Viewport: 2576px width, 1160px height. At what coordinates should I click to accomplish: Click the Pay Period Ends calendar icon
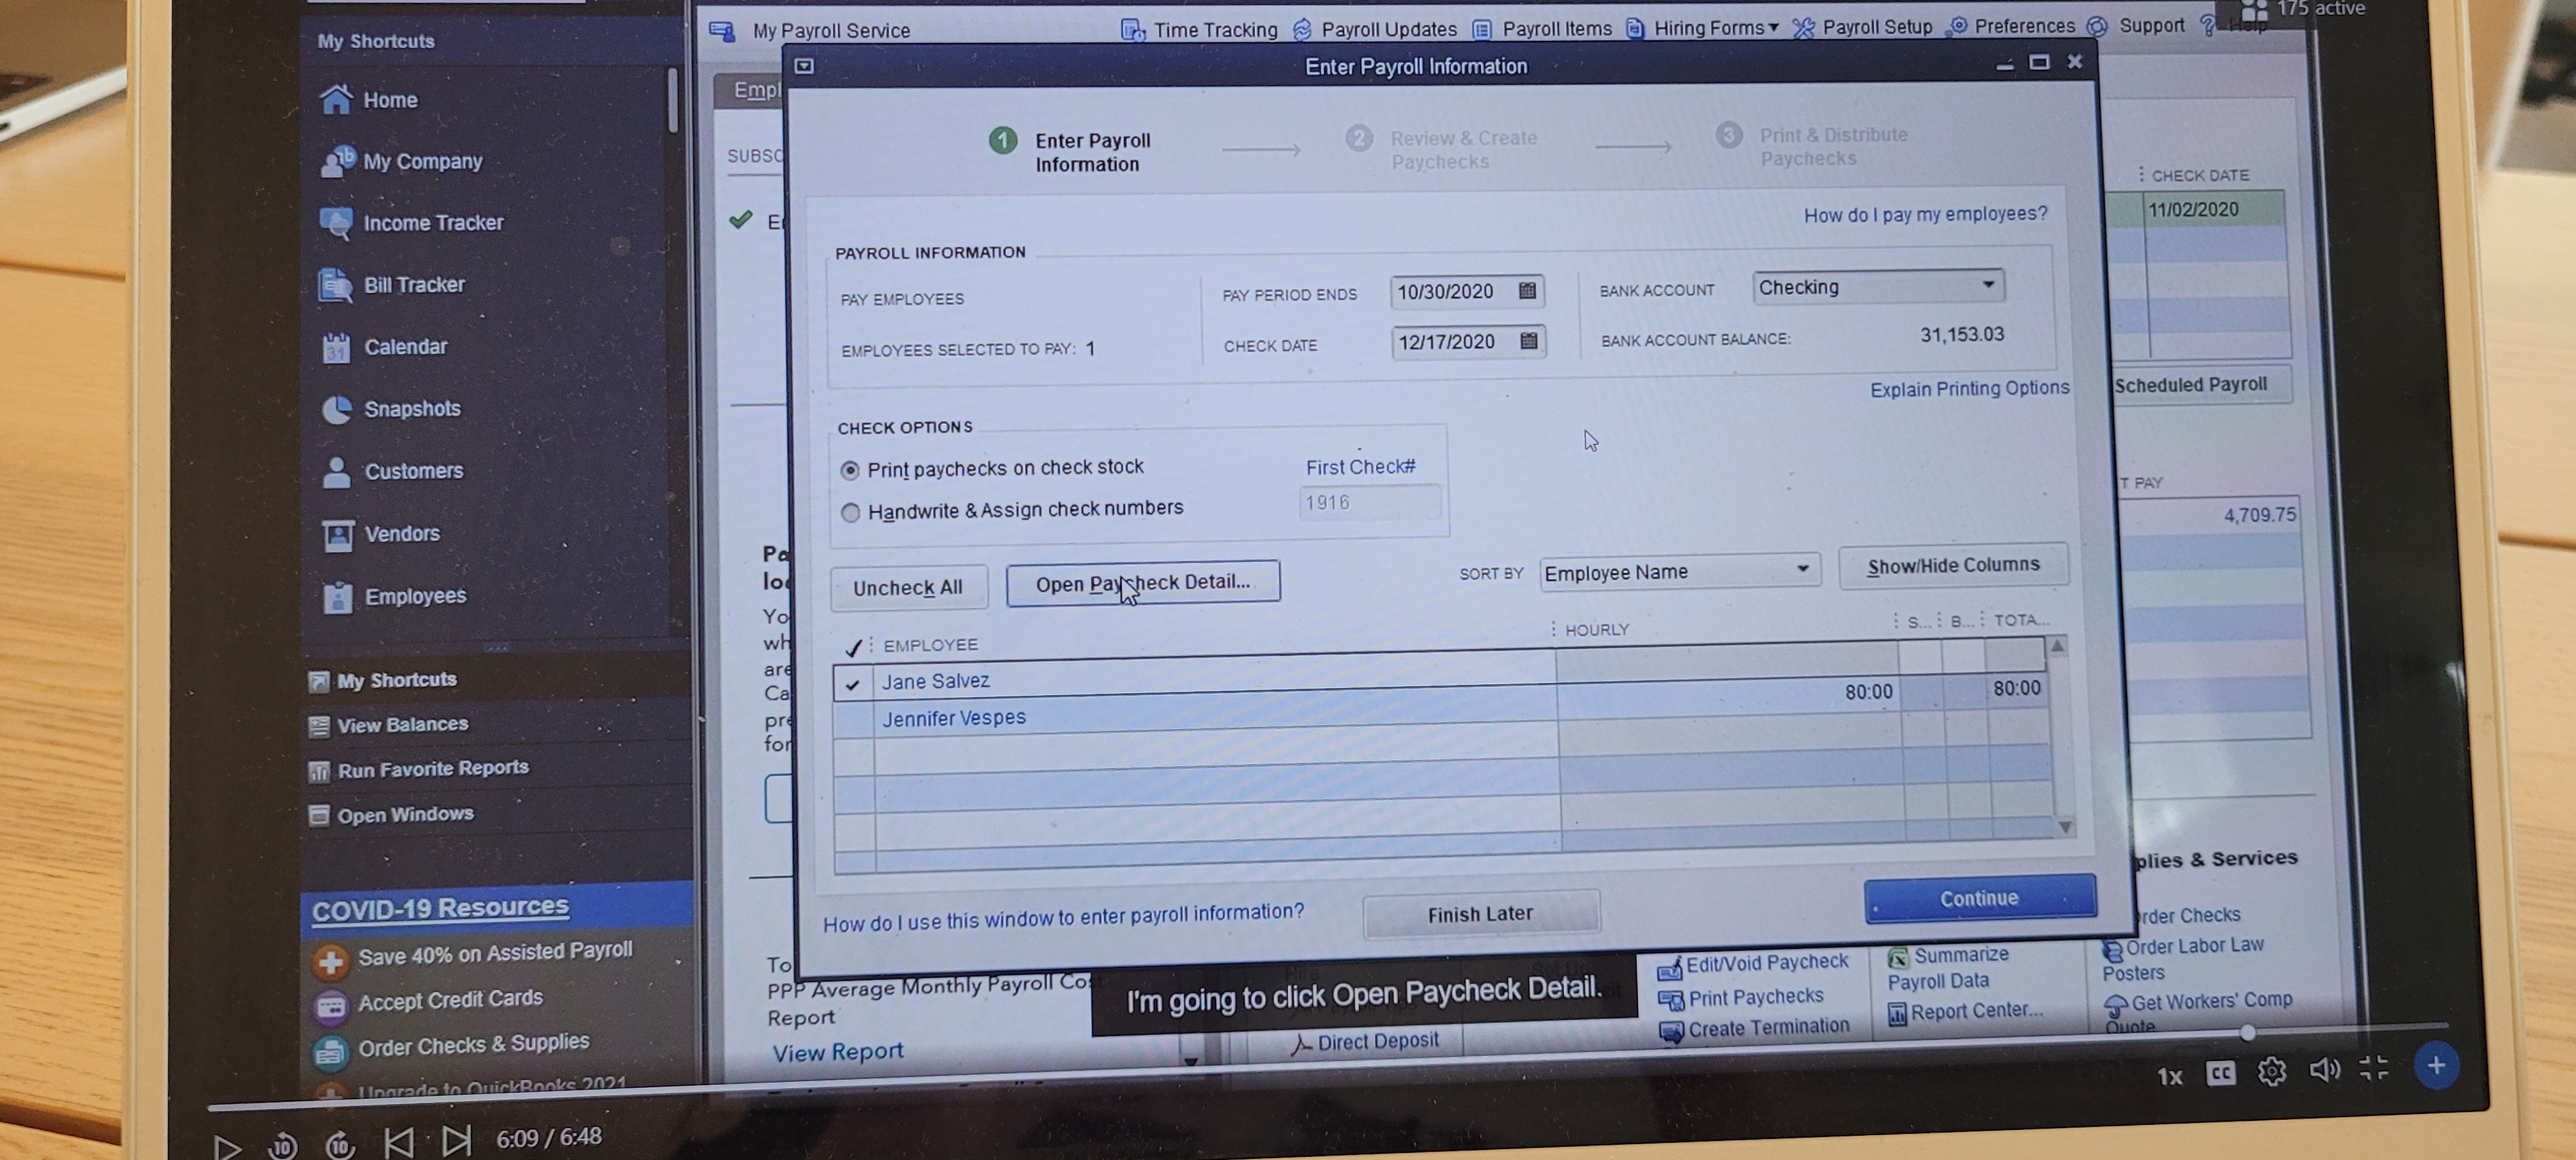pos(1527,291)
